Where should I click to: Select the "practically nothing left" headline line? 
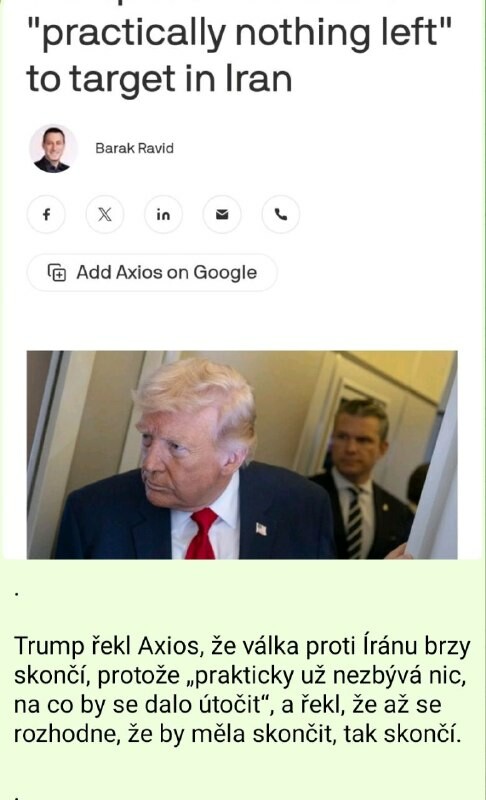tap(239, 33)
